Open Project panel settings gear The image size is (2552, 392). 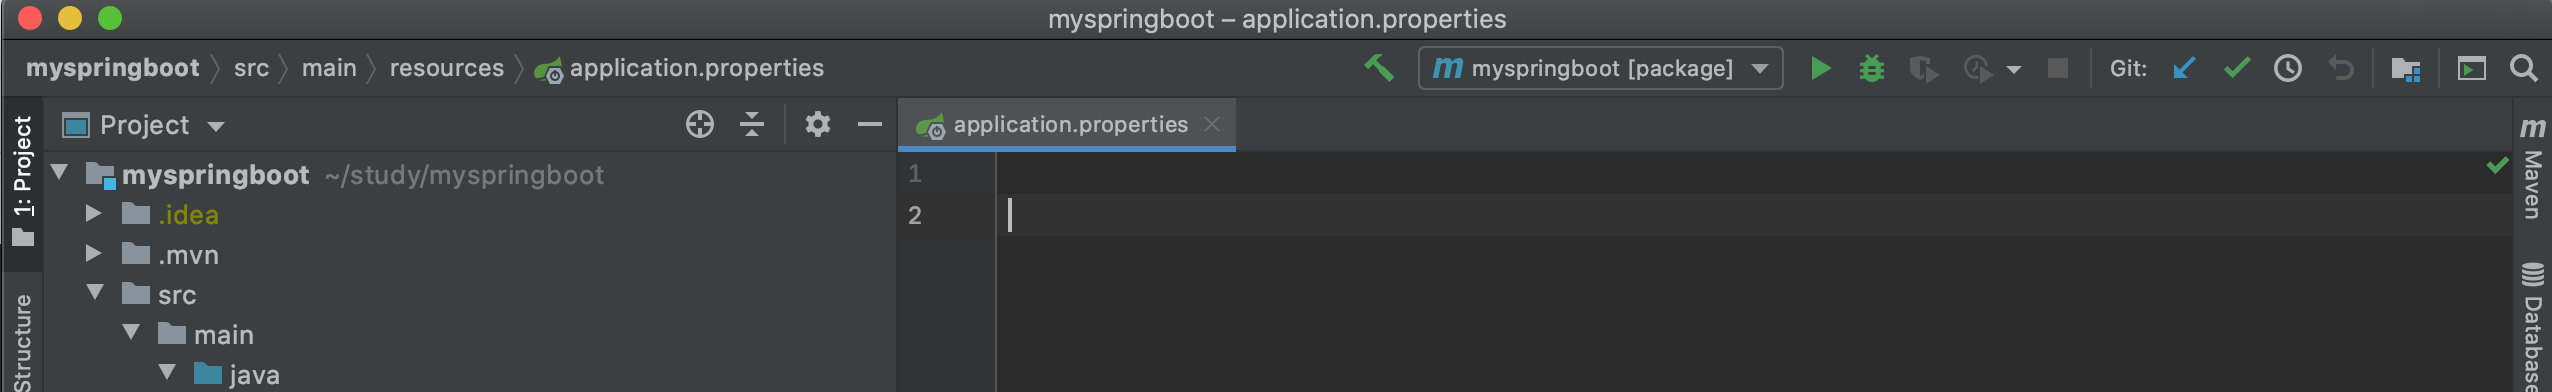pos(818,125)
